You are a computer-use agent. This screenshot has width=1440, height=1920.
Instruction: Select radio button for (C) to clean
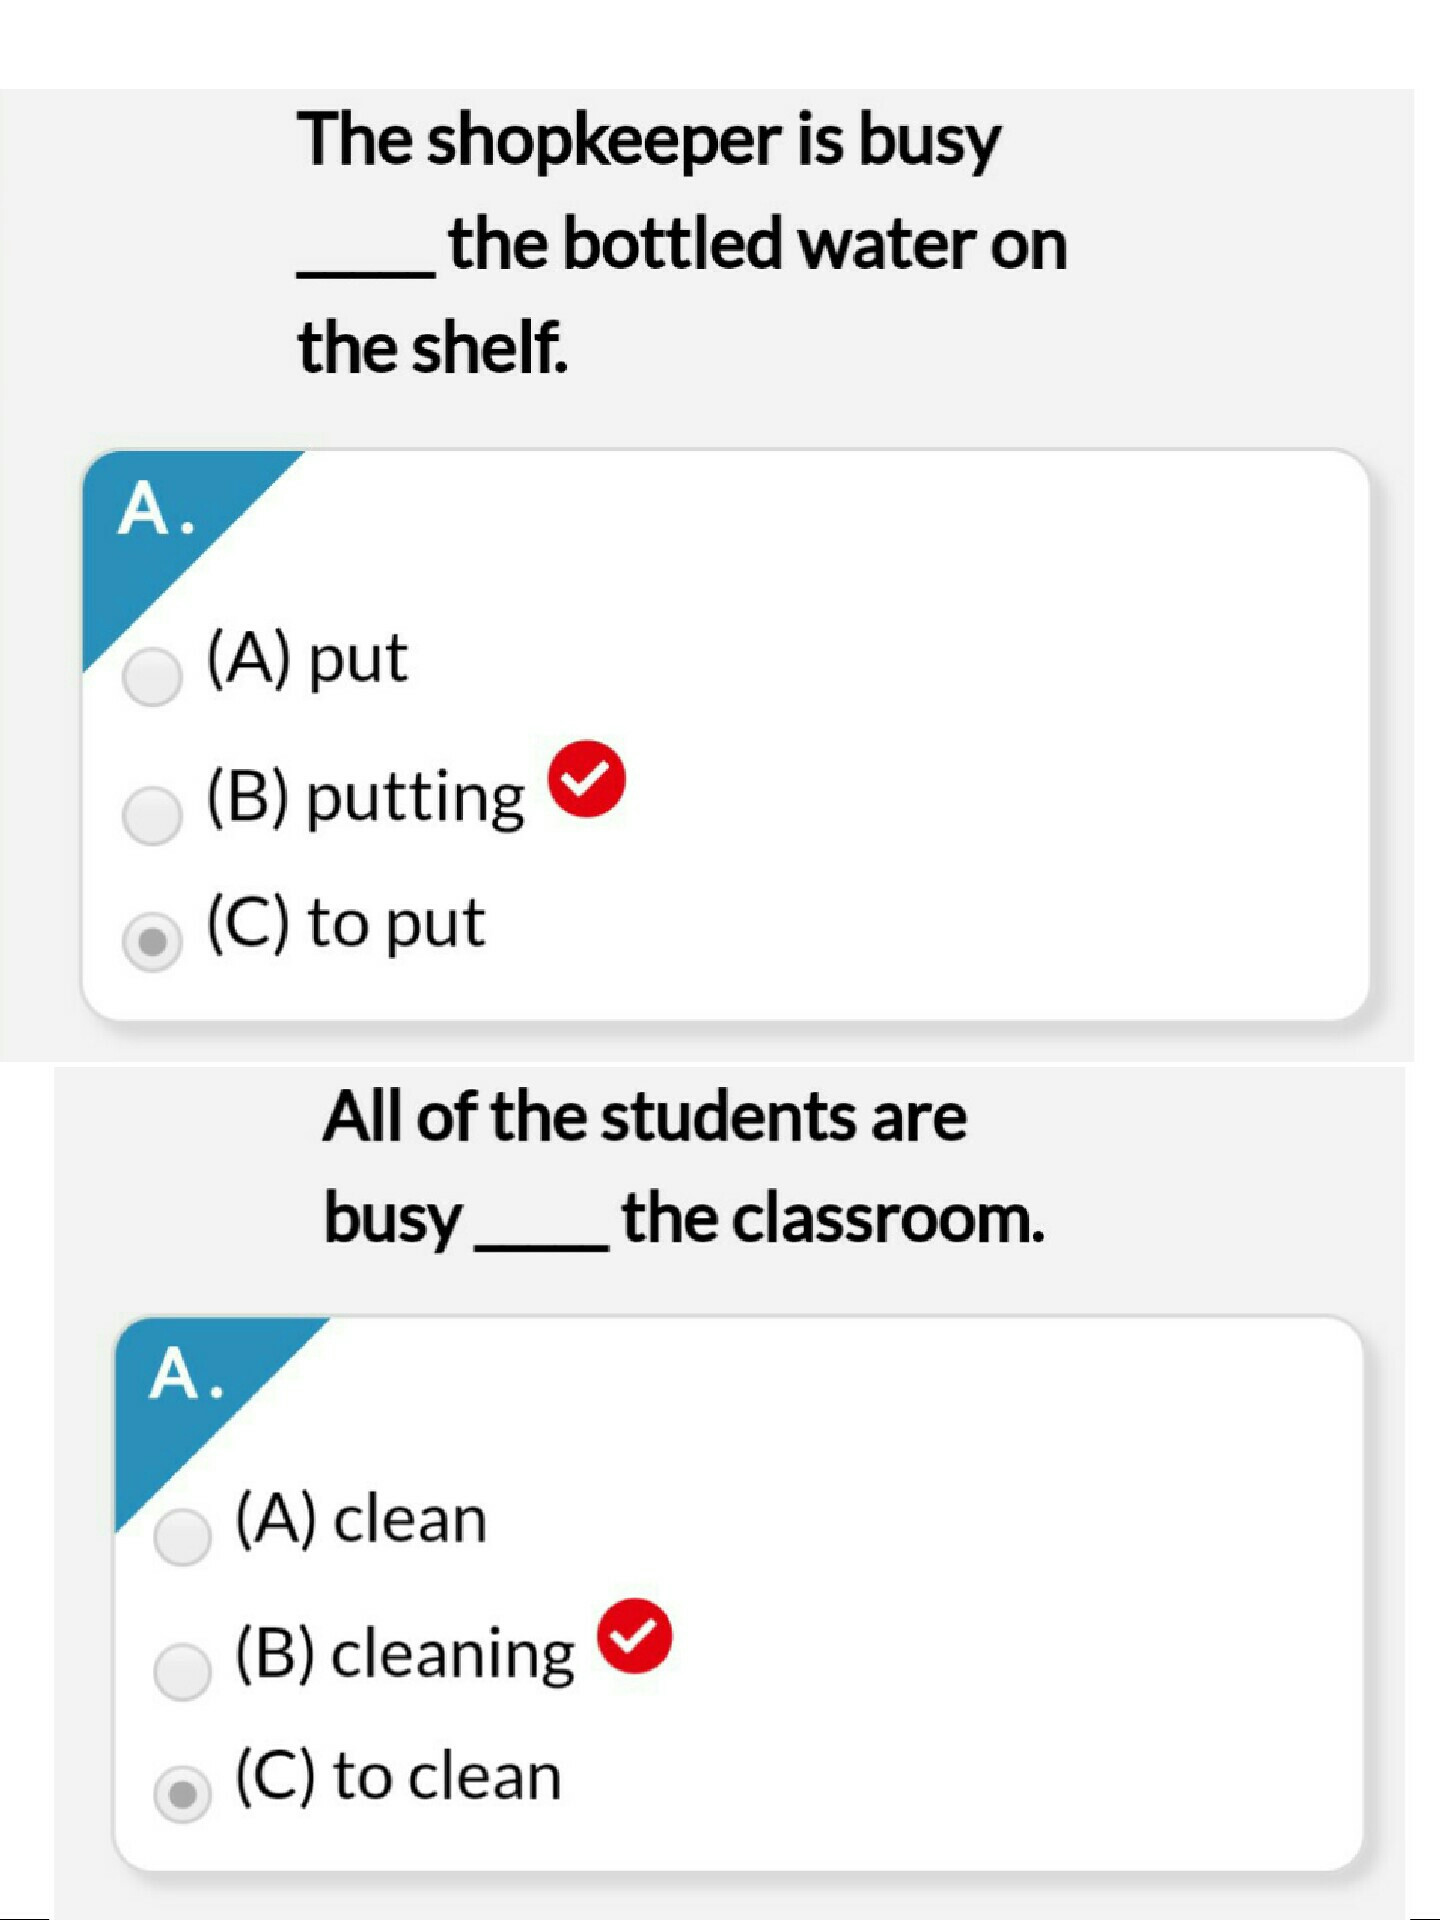pos(182,1794)
